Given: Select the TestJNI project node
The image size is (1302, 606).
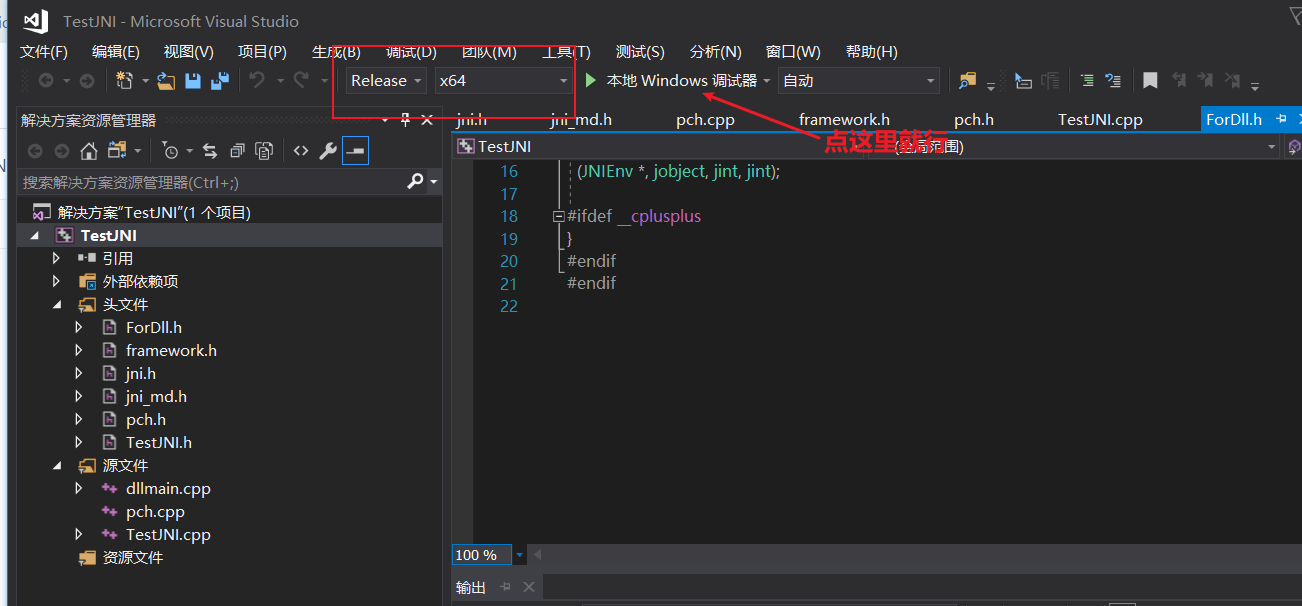Looking at the screenshot, I should click(109, 236).
